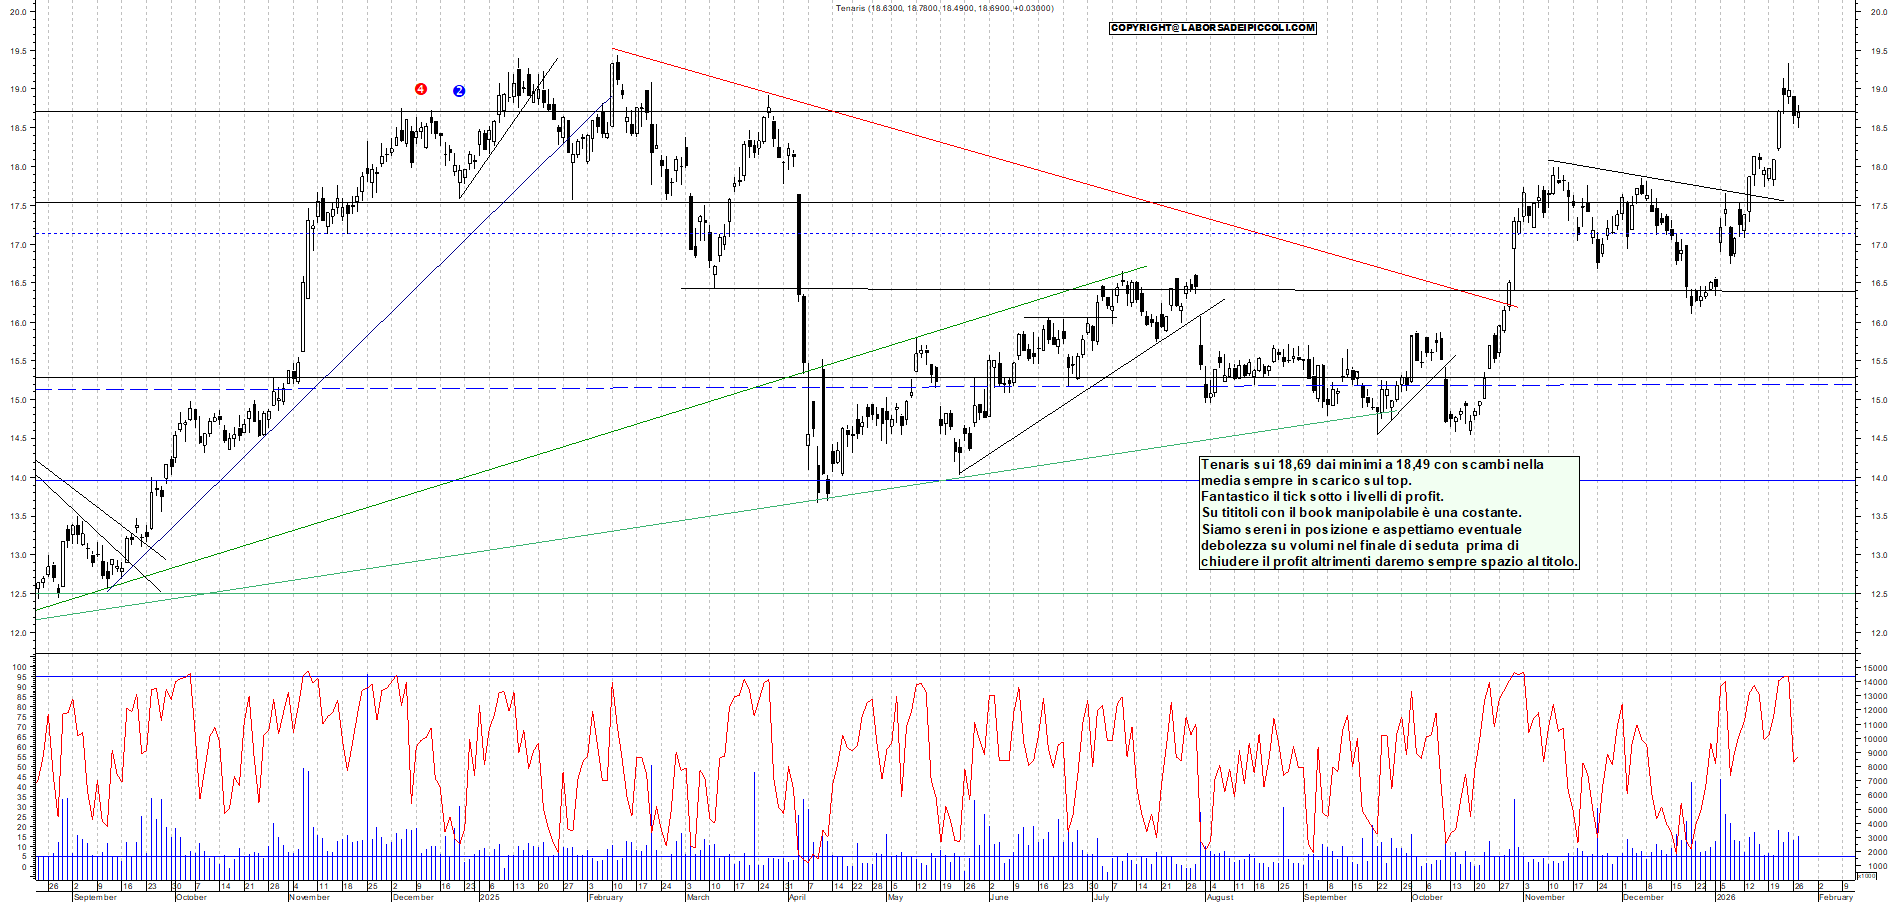Click the August label on the time axis
The width and height of the screenshot is (1890, 902).
click(x=1219, y=897)
